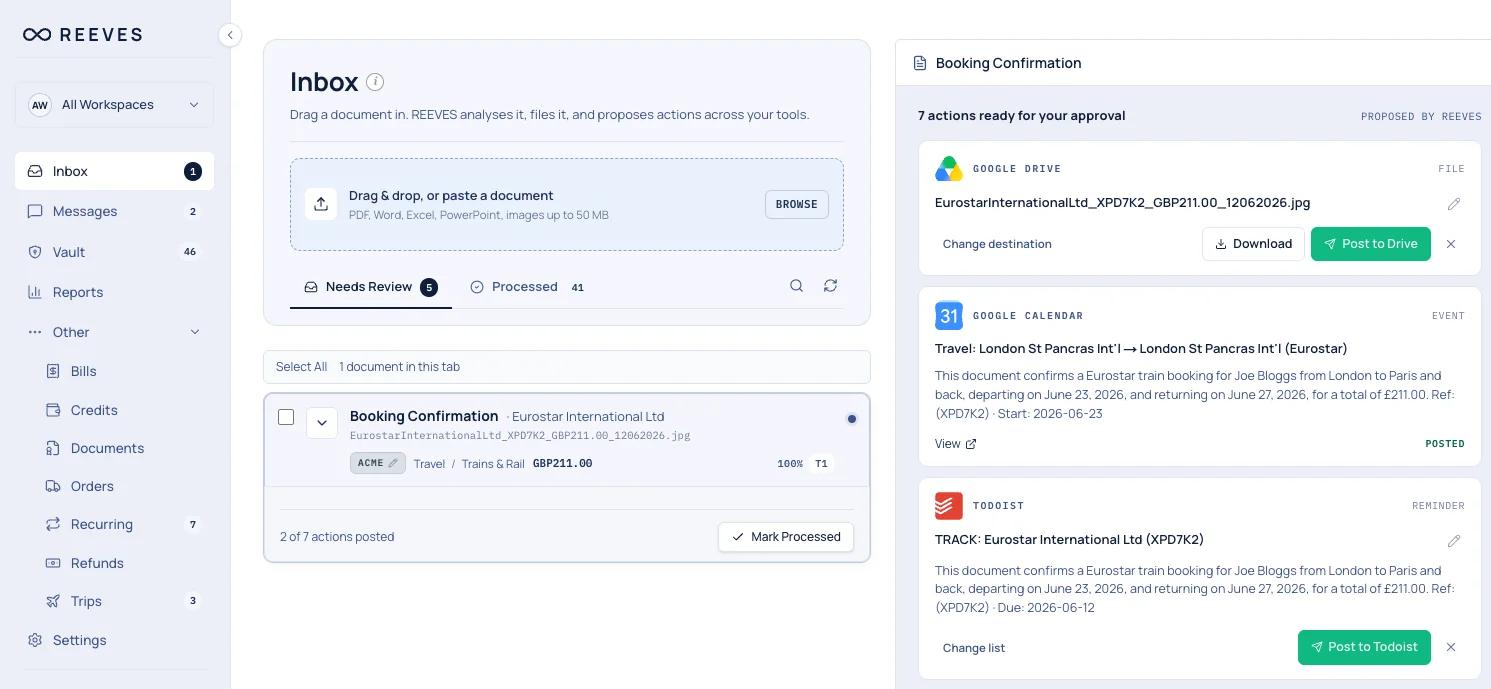Screen dimensions: 1491x689
Task: Tick the Booking Confirmation document checkbox
Action: (286, 417)
